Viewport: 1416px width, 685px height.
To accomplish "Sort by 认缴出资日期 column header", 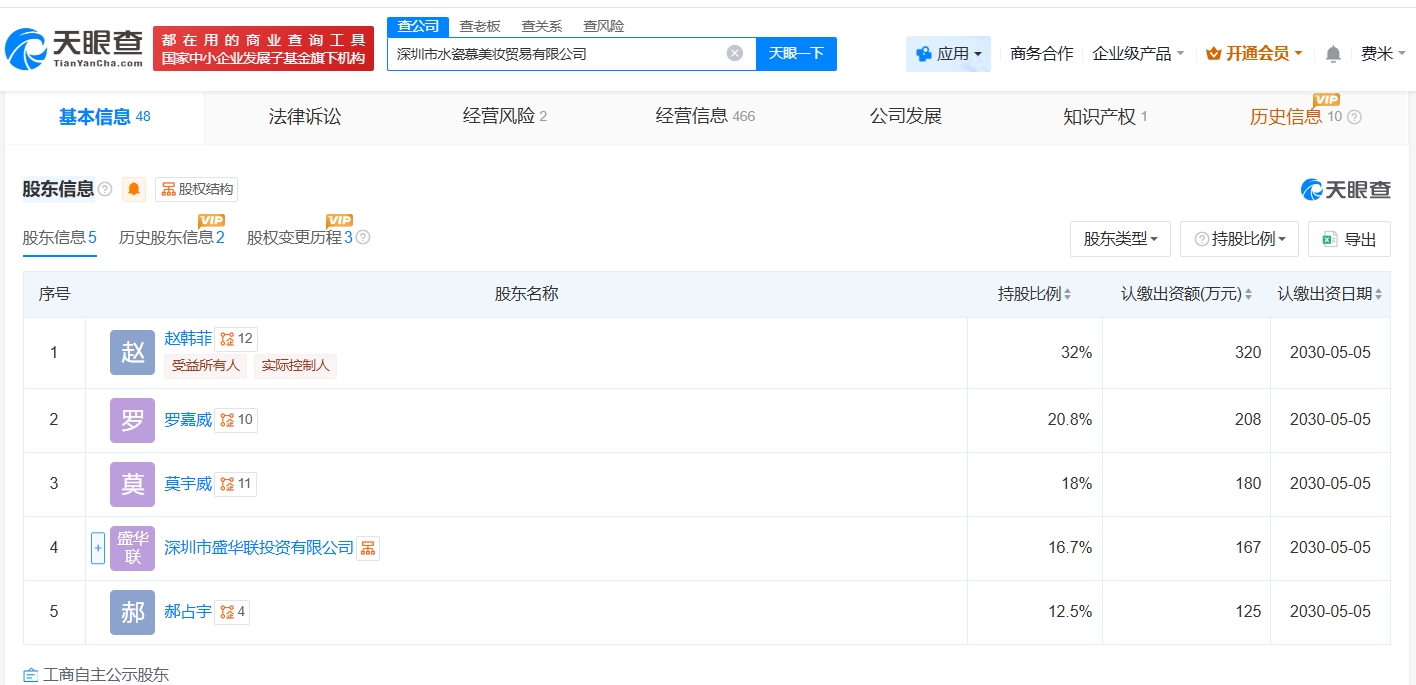I will (1331, 294).
